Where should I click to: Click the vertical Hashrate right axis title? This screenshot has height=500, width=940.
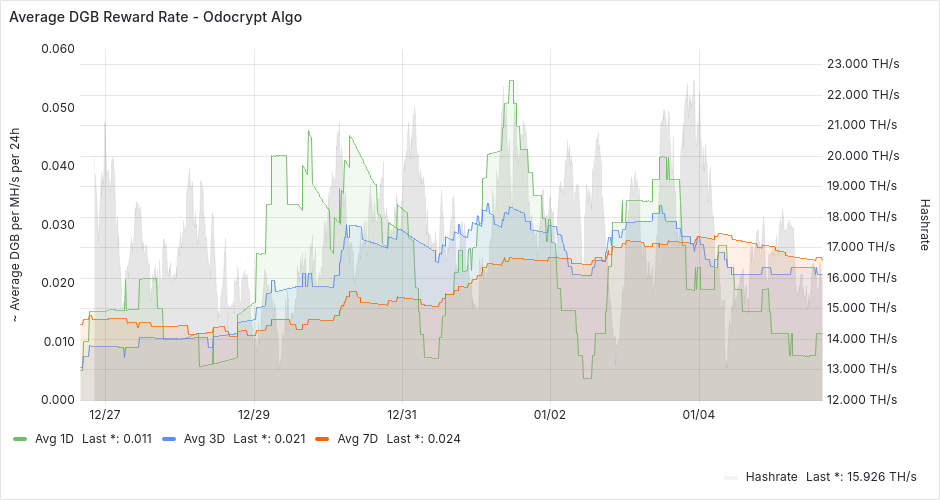click(x=924, y=223)
